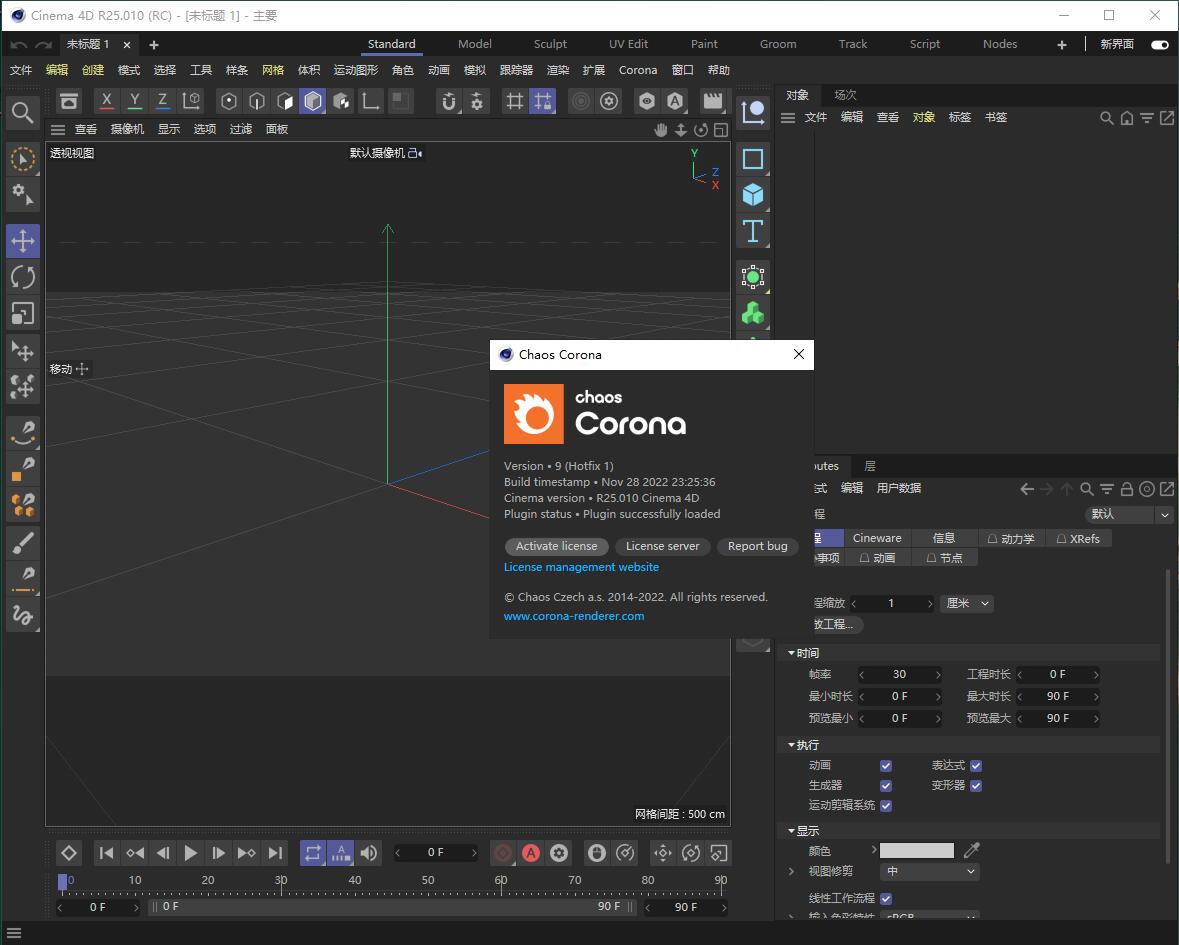Open the www.corona-renderer.com link
This screenshot has height=945, width=1179.
(x=573, y=615)
